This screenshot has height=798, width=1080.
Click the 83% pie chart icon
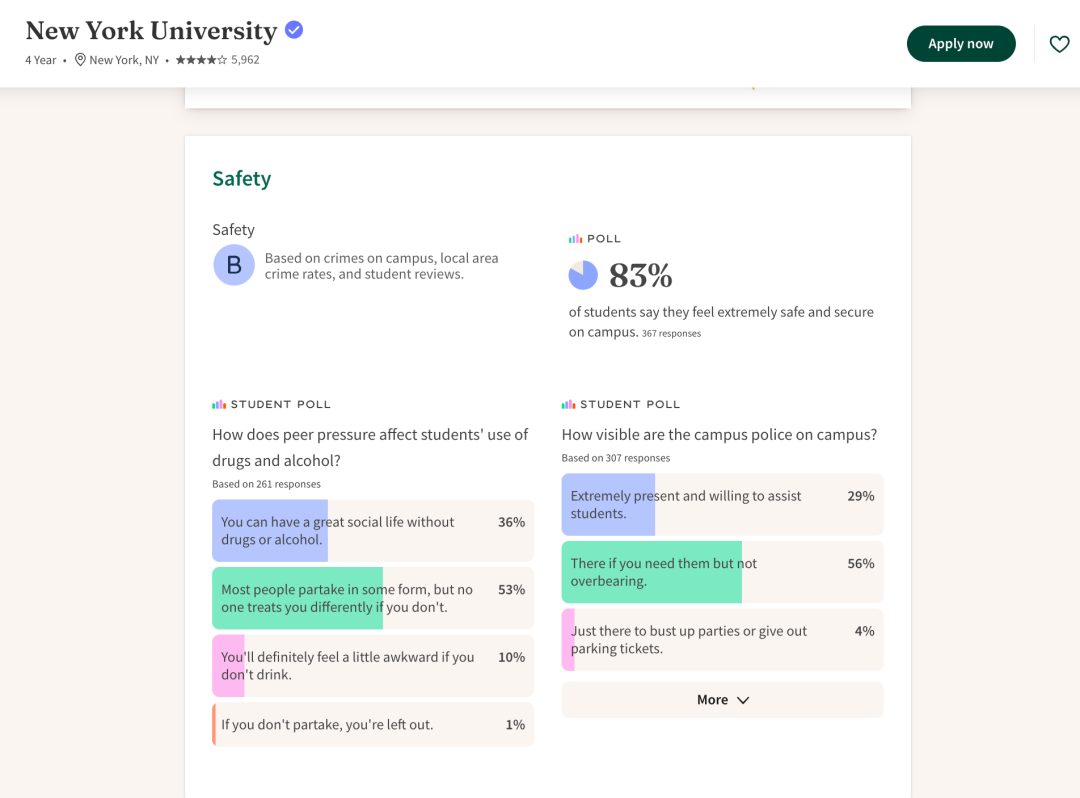(x=583, y=275)
